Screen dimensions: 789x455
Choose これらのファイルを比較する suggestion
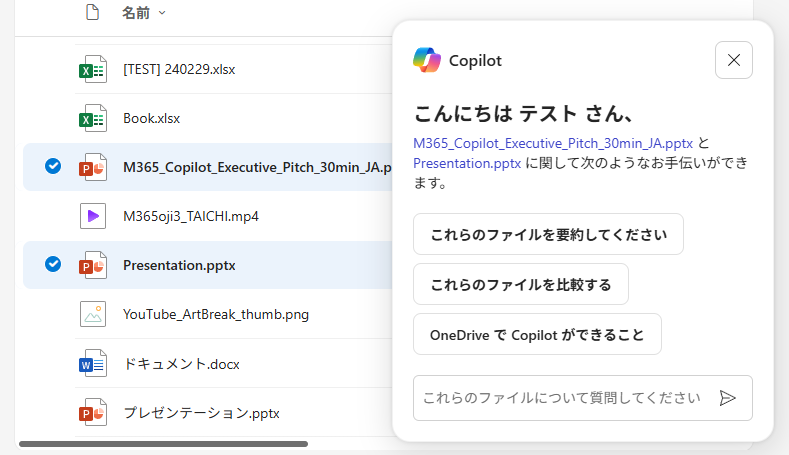[520, 285]
